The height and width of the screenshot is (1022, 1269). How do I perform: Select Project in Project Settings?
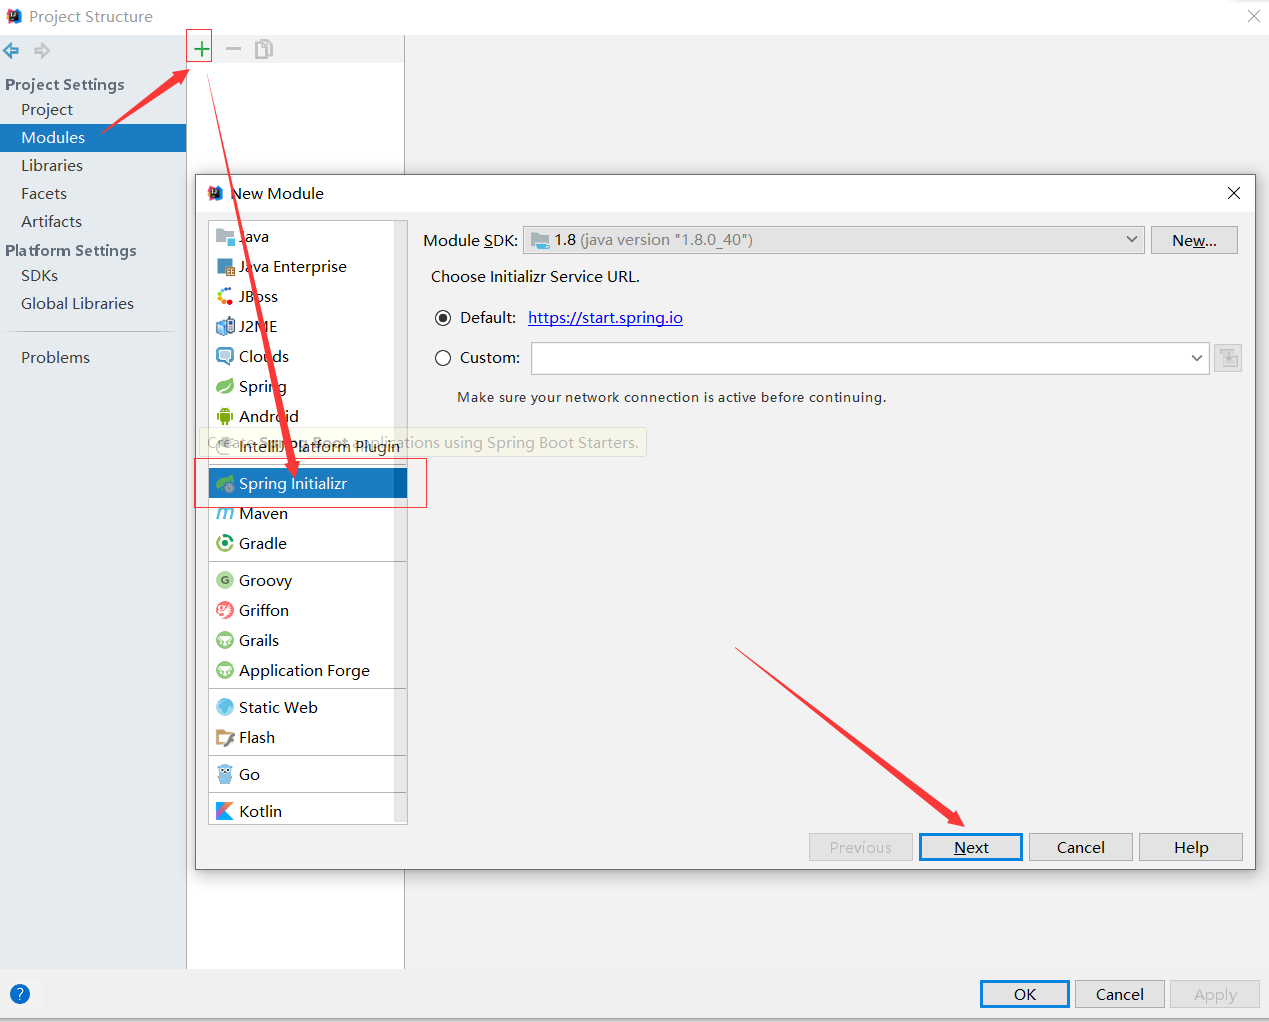point(47,110)
